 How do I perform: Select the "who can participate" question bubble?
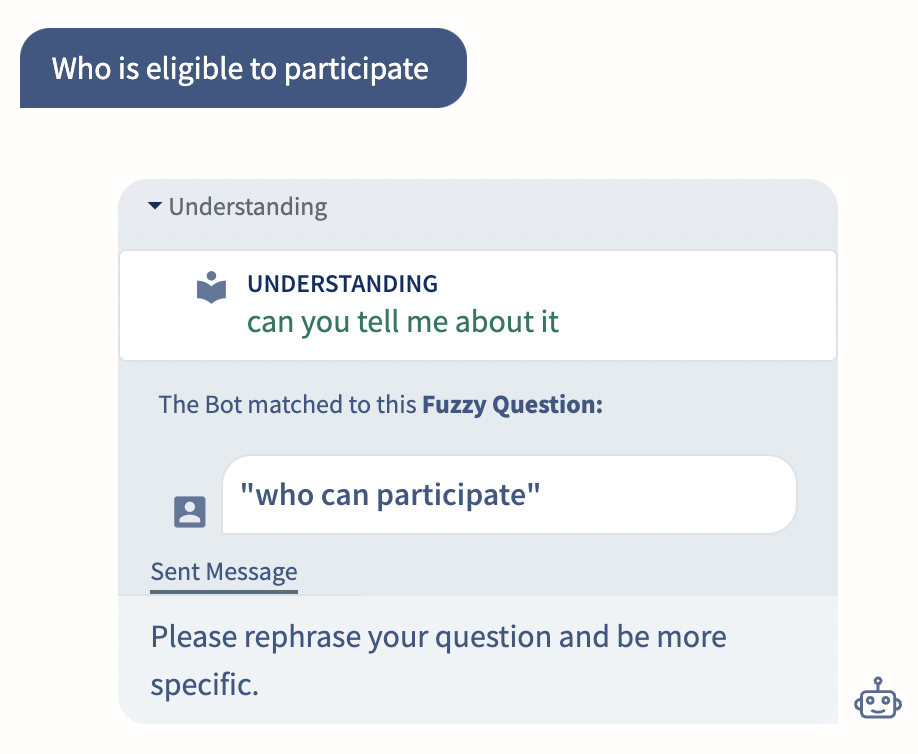(509, 495)
